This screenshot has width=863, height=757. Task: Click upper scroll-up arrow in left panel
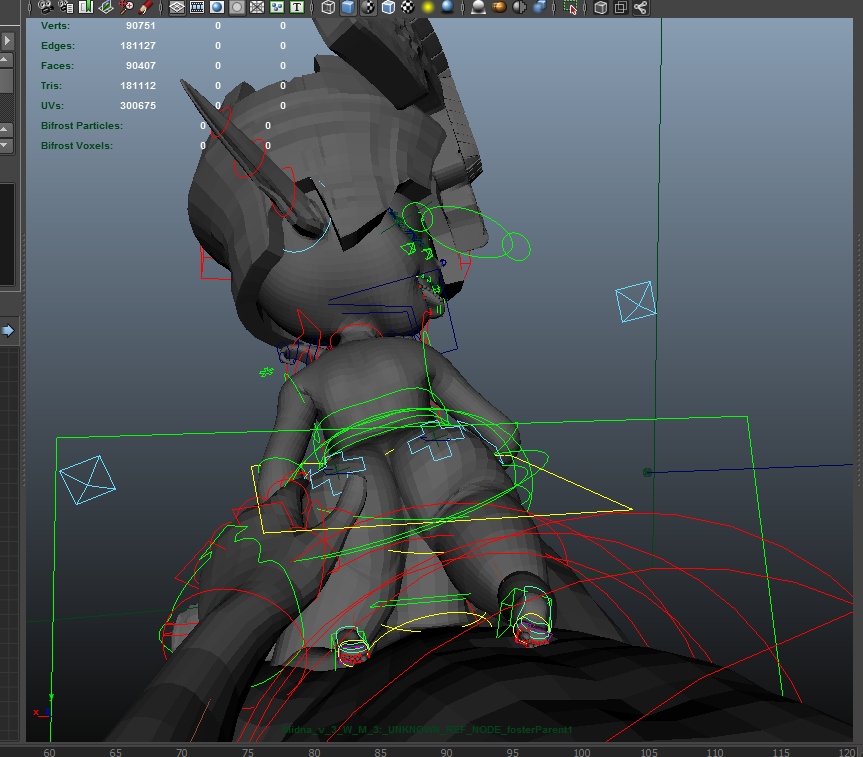[x=5, y=59]
